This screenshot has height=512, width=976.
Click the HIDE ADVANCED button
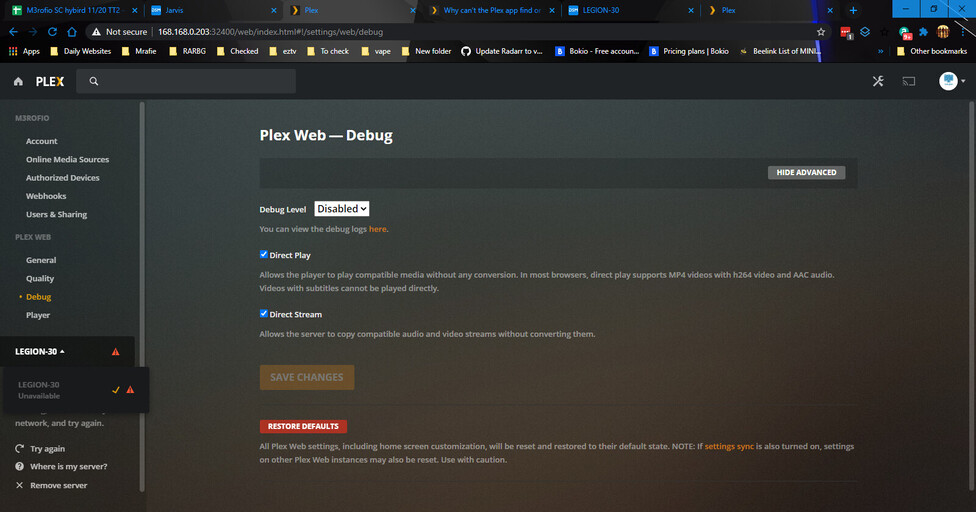click(x=806, y=172)
